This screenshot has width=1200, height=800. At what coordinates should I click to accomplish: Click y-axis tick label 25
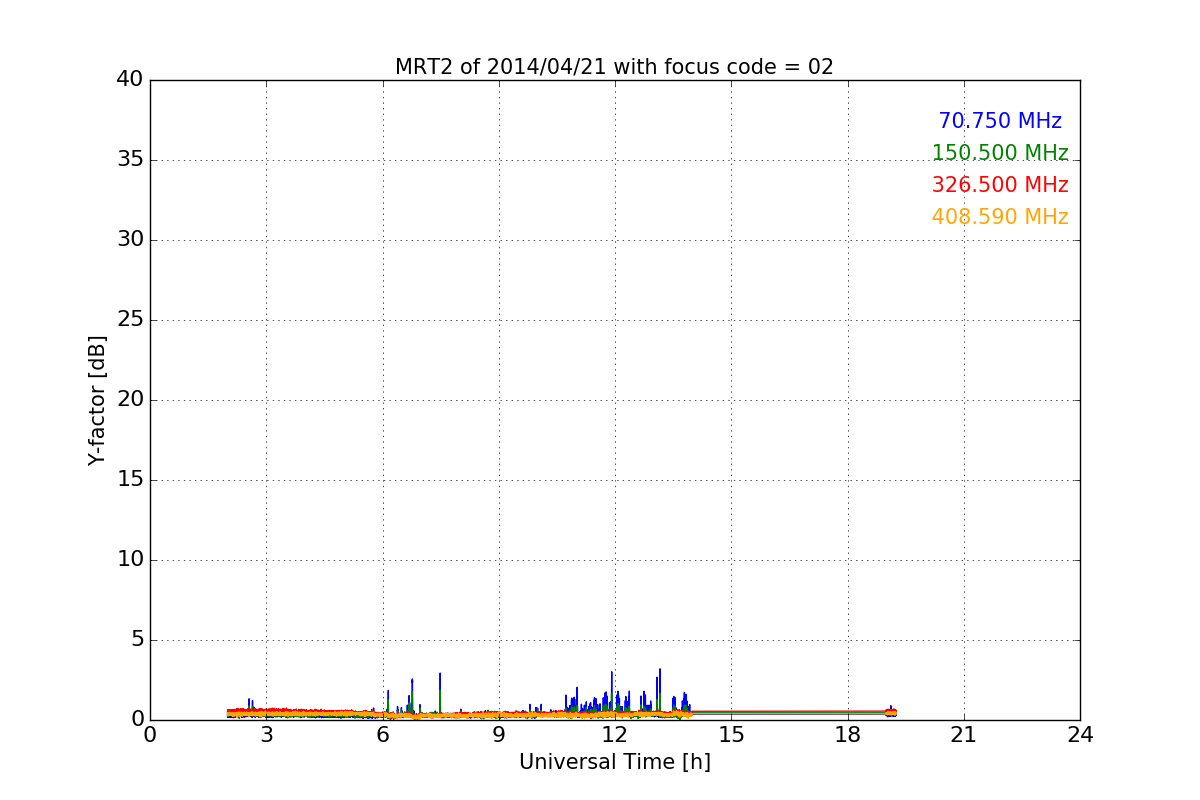click(x=130, y=320)
